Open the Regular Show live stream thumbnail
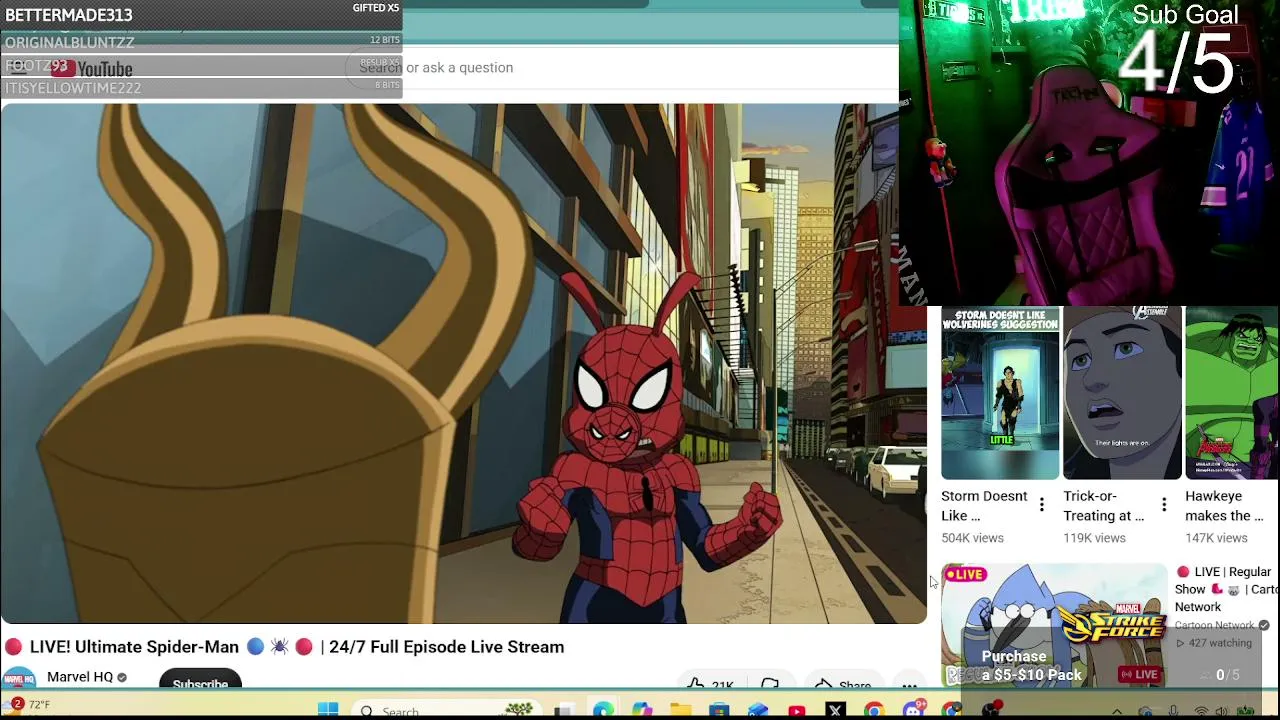Viewport: 1280px width, 720px height. (1054, 626)
